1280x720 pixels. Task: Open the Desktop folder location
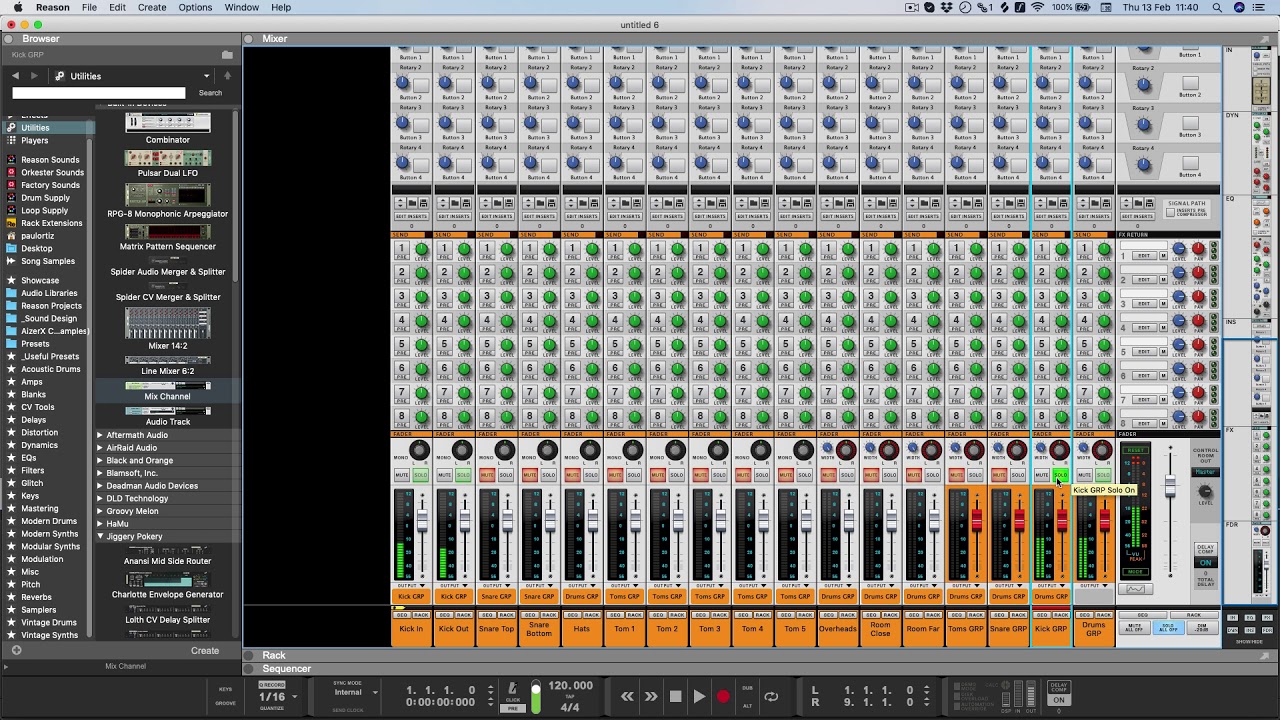[x=37, y=248]
